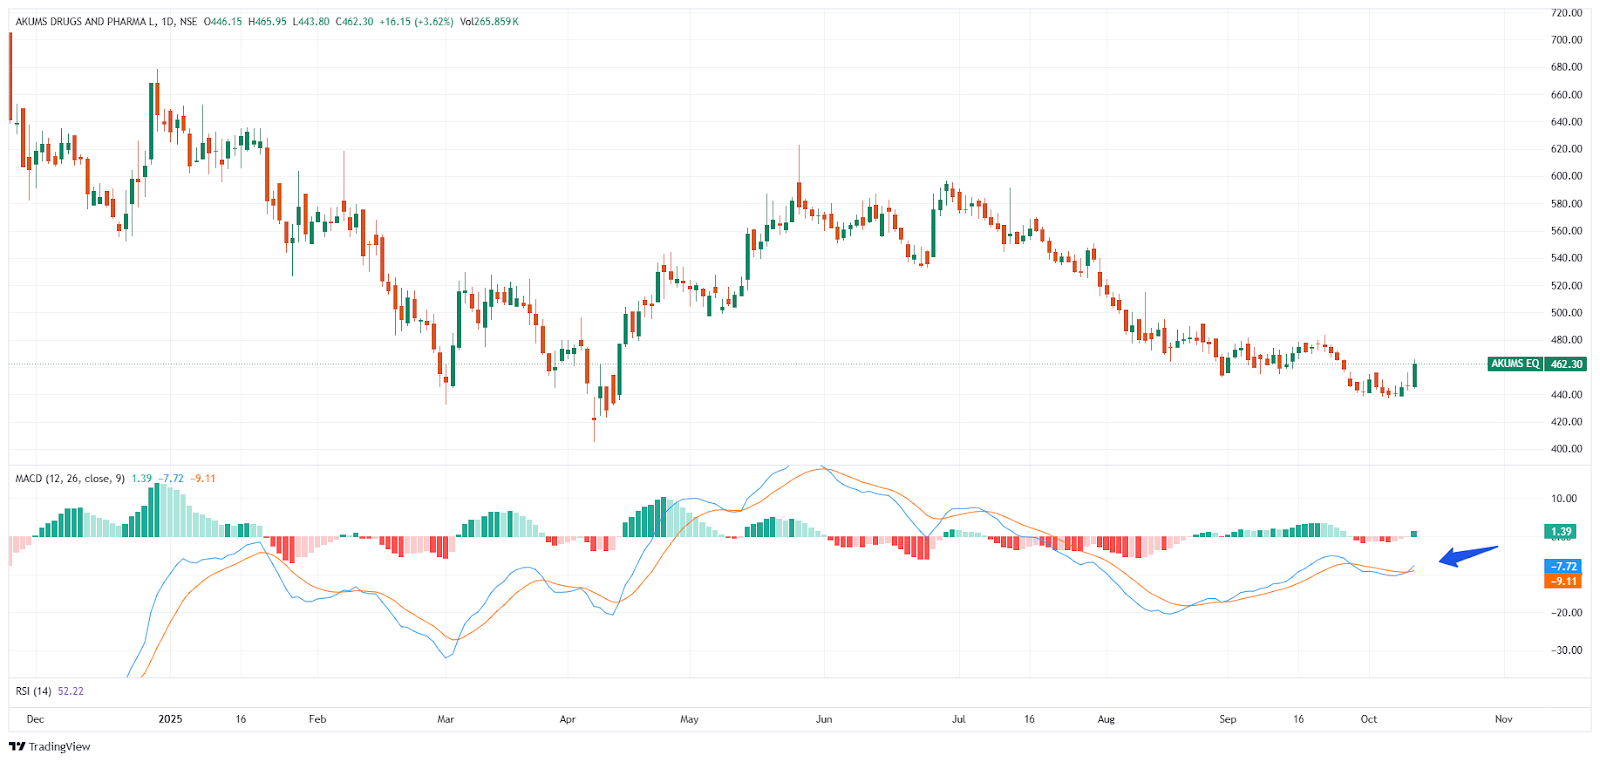Click the TradingView logo
Screen dimensions: 1600x762
click(x=50, y=746)
